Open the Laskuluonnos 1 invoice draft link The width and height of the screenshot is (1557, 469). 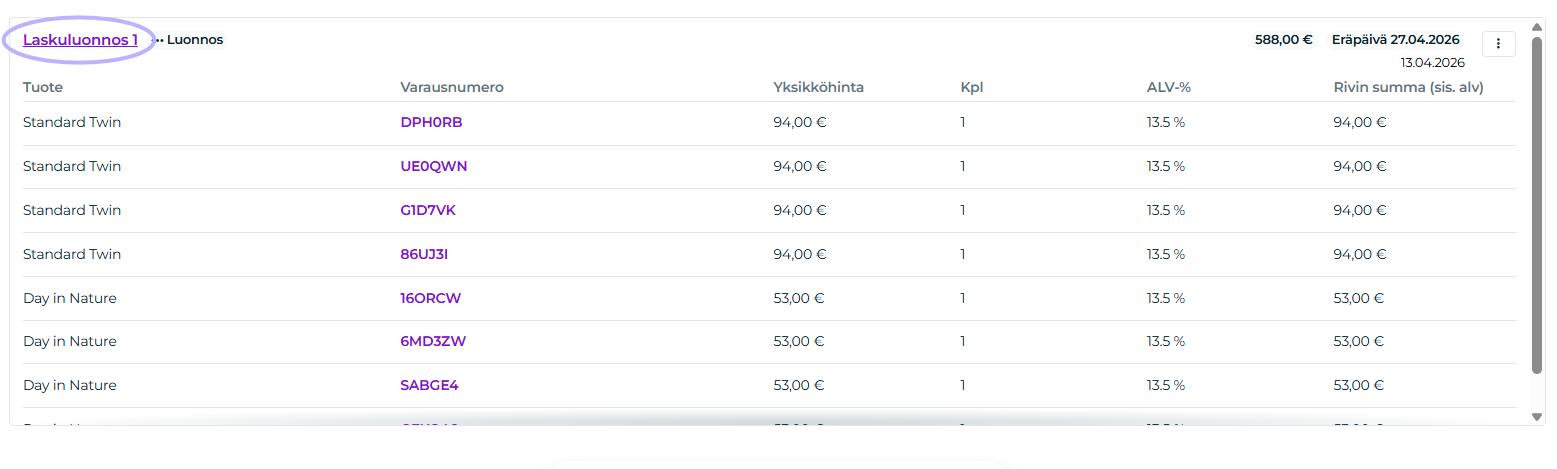(80, 40)
